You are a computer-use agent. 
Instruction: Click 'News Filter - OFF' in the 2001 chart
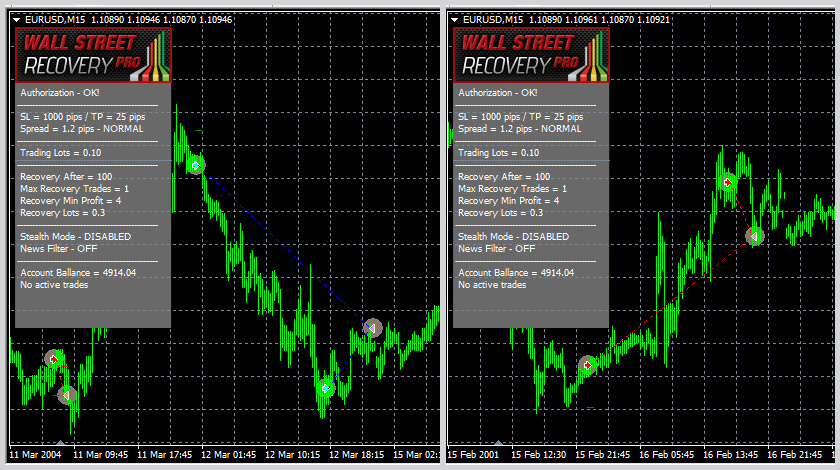click(x=496, y=249)
